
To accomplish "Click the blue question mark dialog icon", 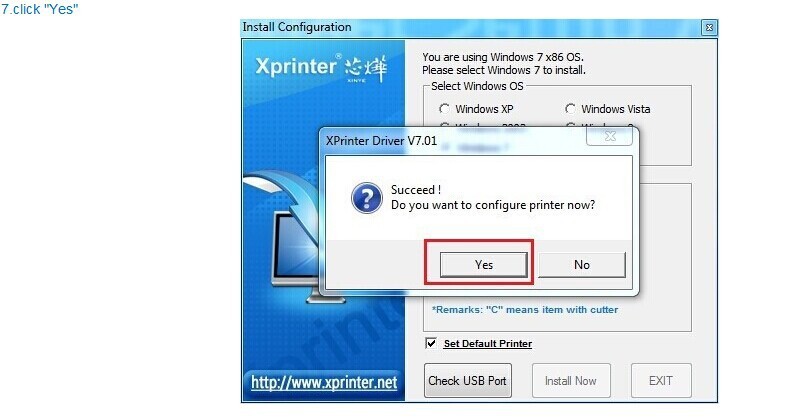I will [x=367, y=198].
